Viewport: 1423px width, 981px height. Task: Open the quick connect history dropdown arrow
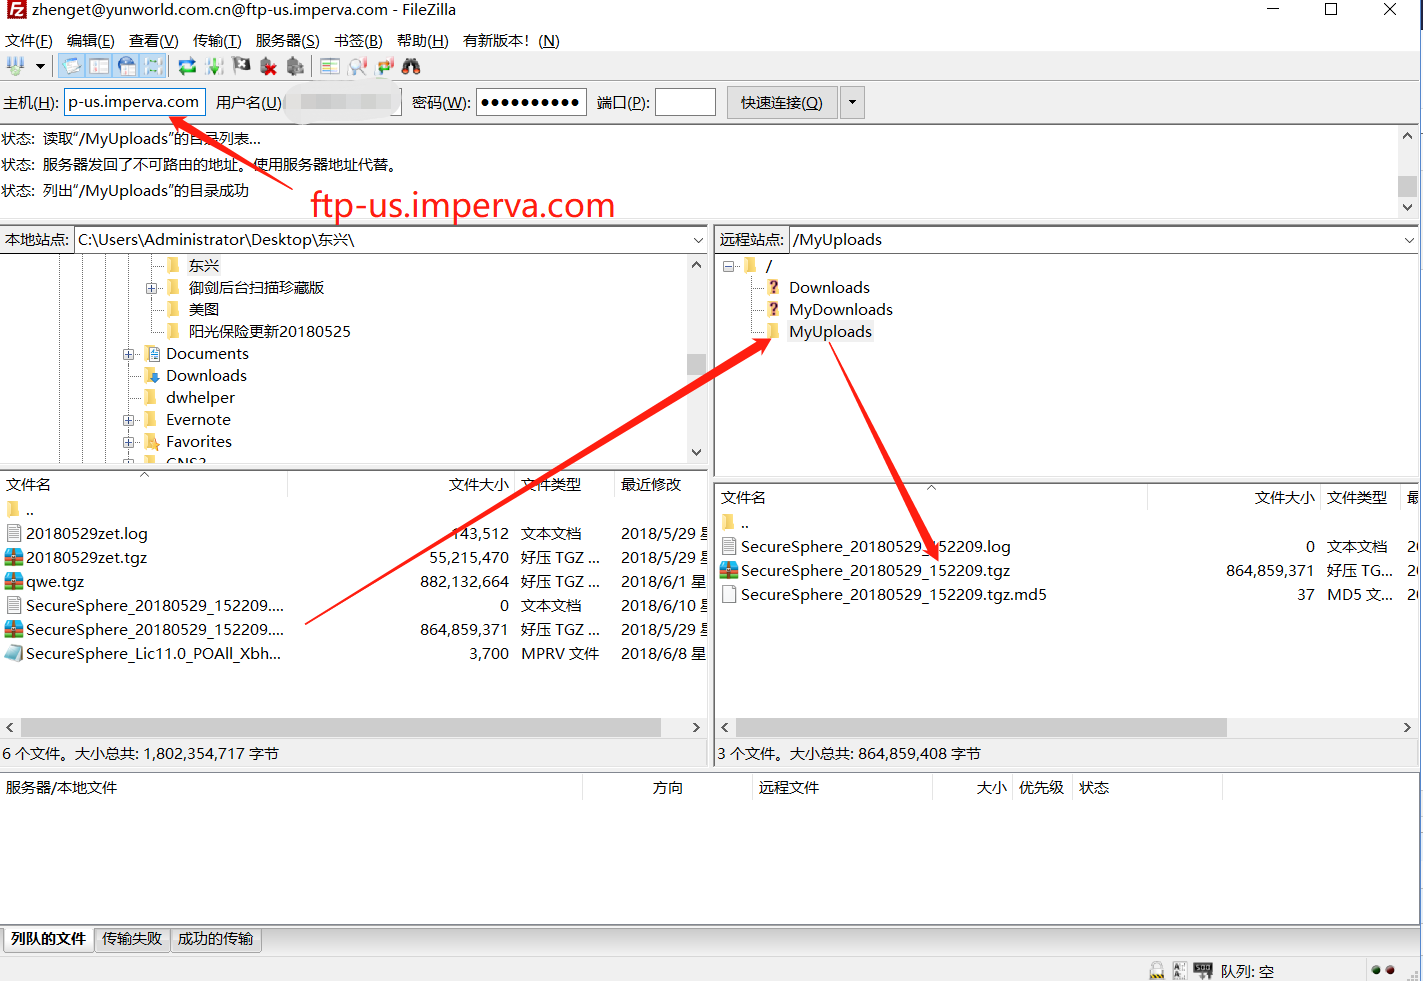pos(852,102)
